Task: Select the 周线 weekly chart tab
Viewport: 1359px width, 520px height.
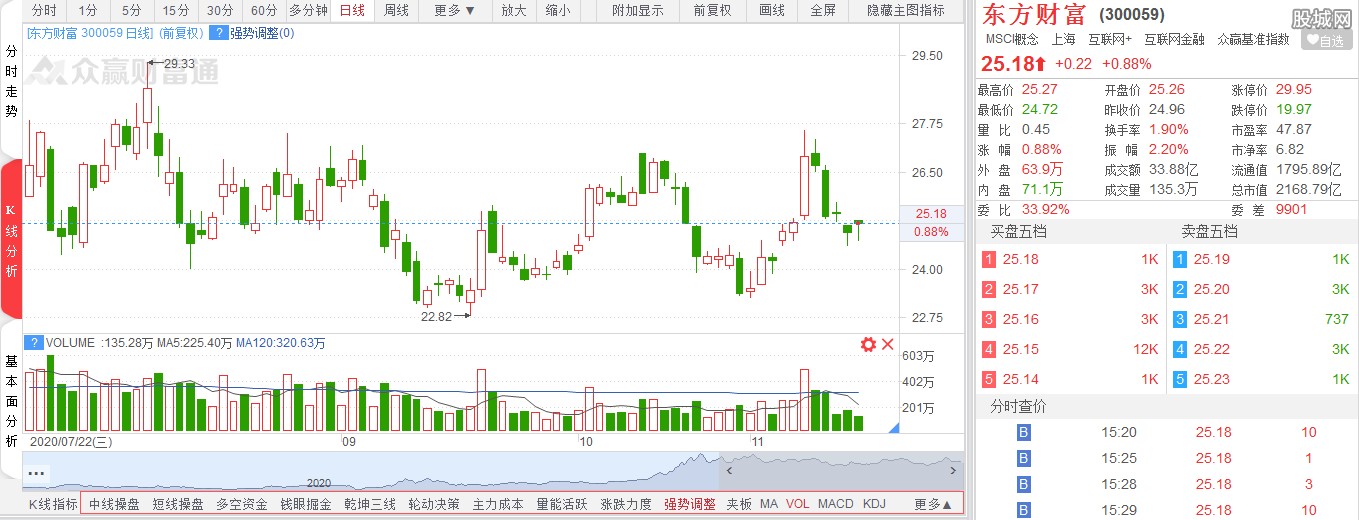Action: tap(397, 11)
